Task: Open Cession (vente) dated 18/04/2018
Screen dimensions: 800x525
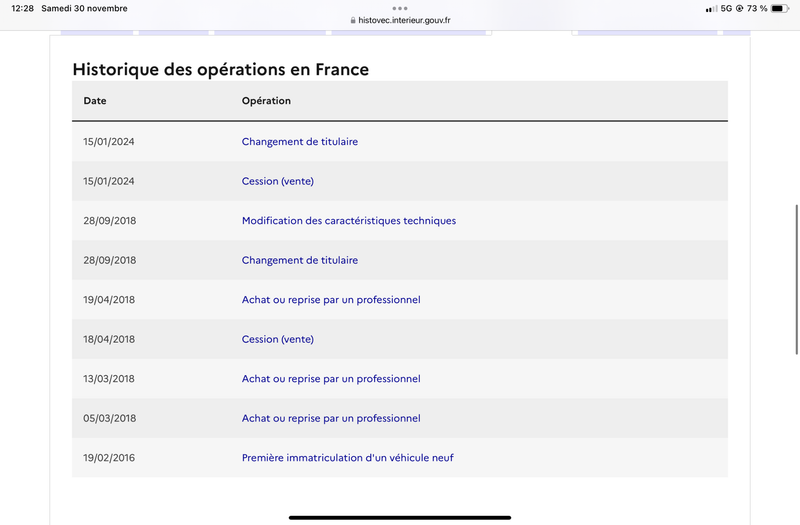Action: click(x=278, y=339)
